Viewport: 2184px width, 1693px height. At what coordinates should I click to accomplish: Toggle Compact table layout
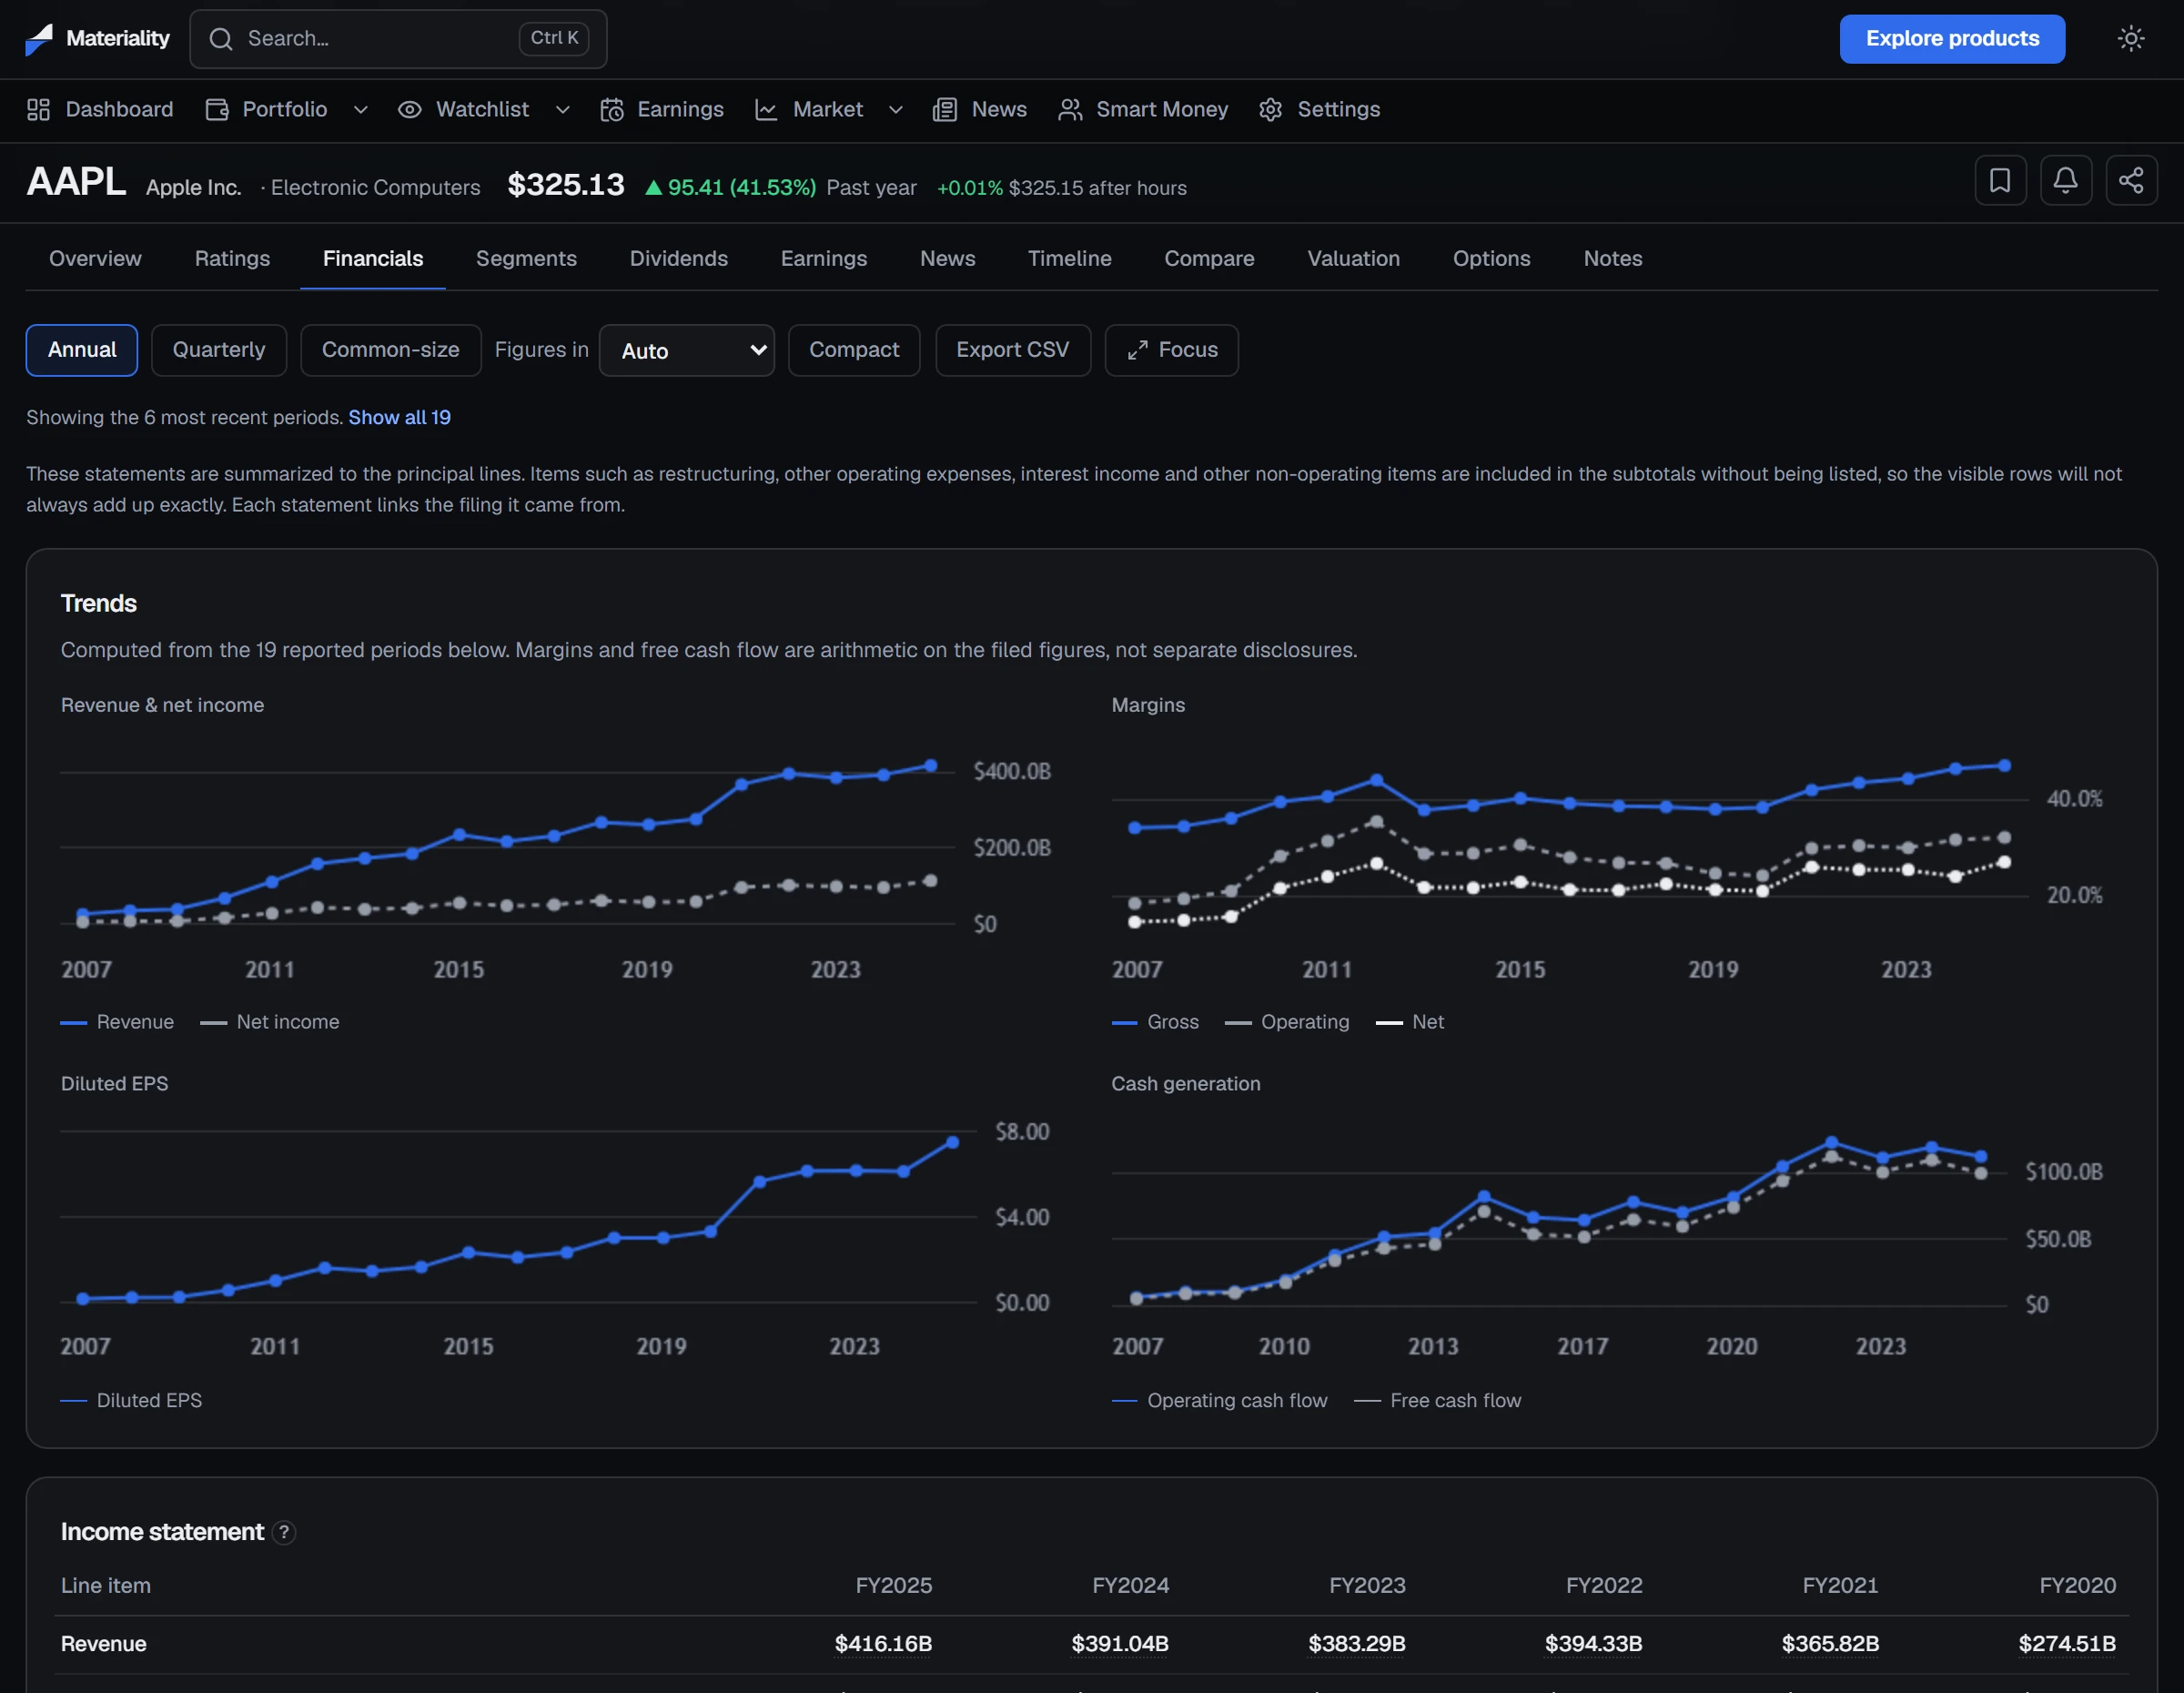click(854, 350)
